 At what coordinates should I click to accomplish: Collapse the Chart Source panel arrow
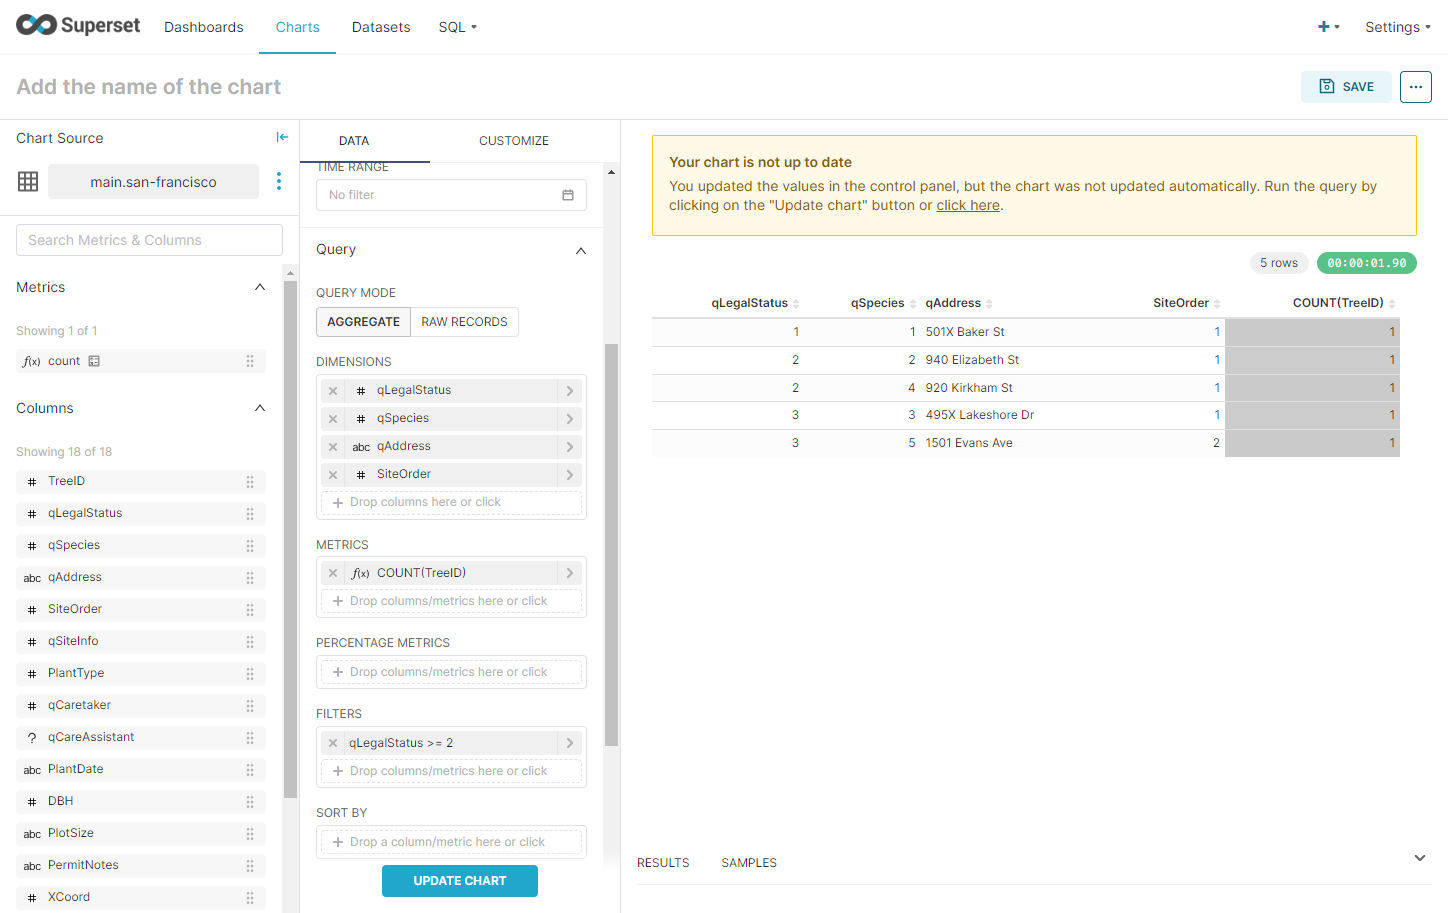[x=282, y=137]
